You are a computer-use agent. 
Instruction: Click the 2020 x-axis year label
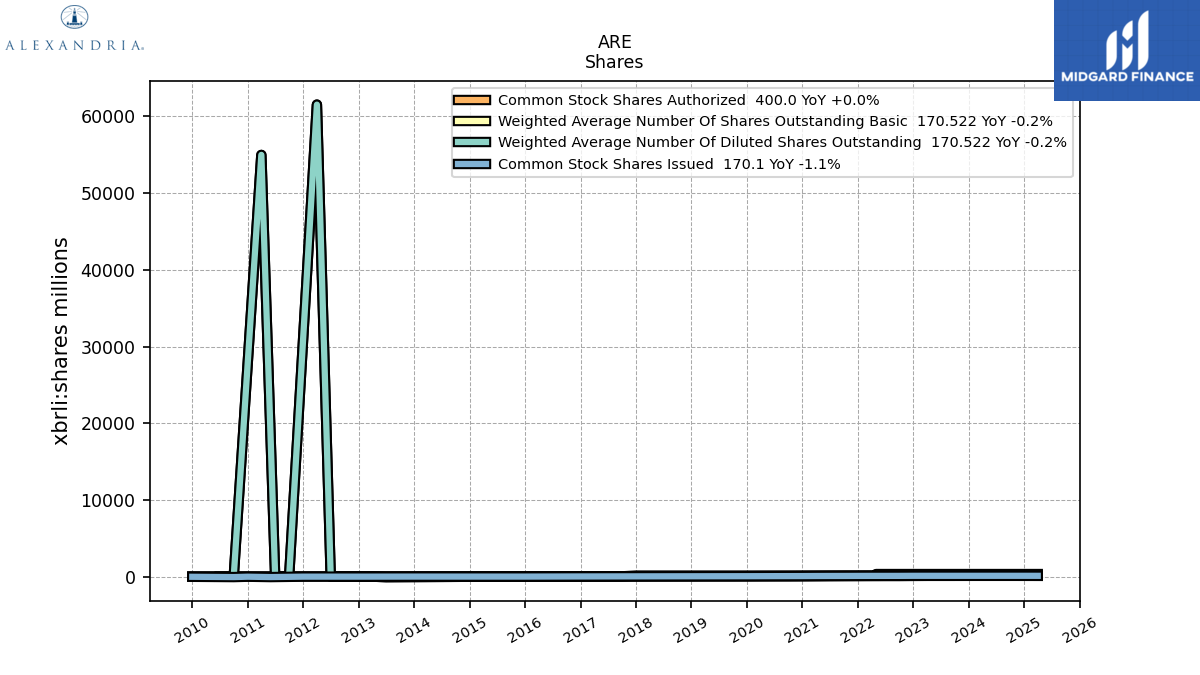click(747, 629)
